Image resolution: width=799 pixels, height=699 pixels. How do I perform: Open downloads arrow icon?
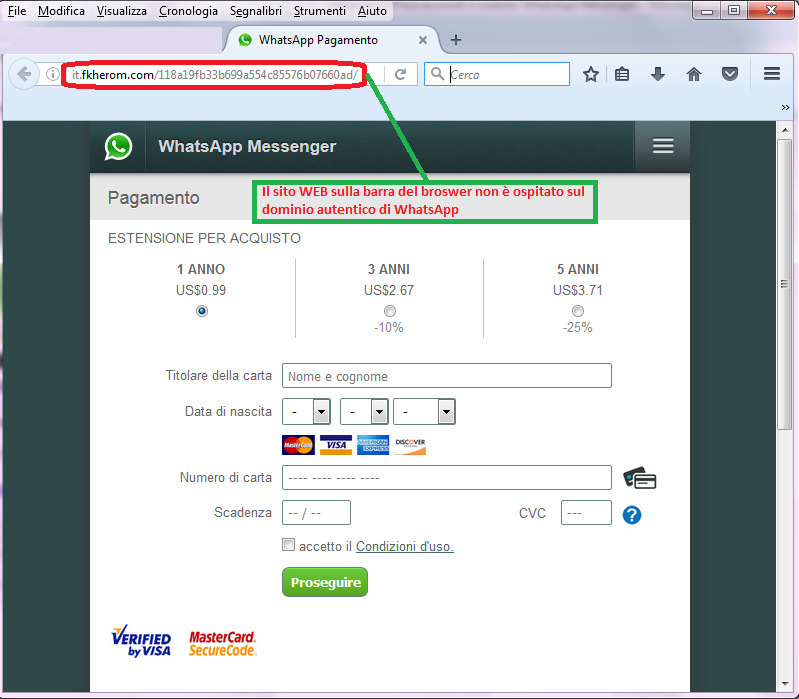pyautogui.click(x=658, y=74)
